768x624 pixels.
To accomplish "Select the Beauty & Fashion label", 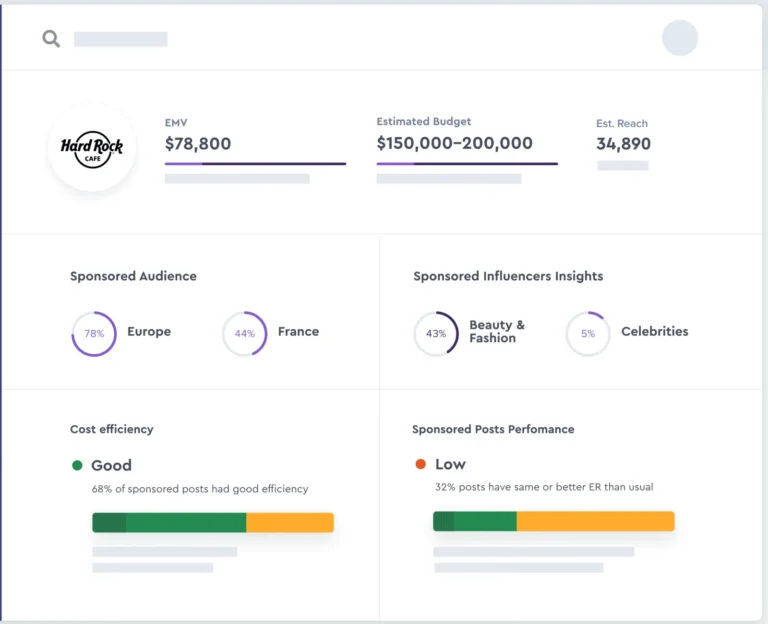I will 497,332.
